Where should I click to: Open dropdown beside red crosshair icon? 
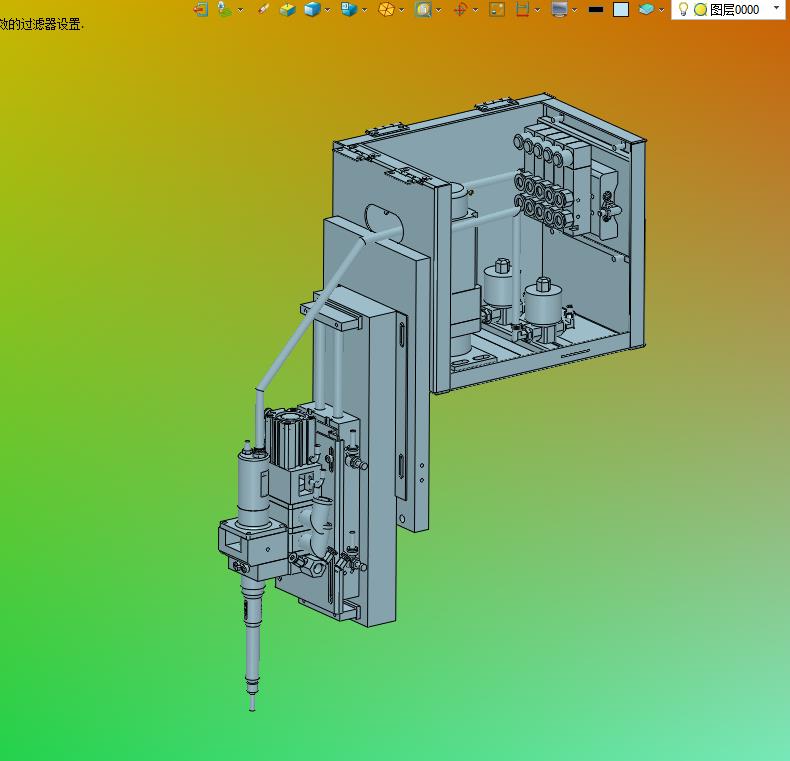click(x=475, y=10)
